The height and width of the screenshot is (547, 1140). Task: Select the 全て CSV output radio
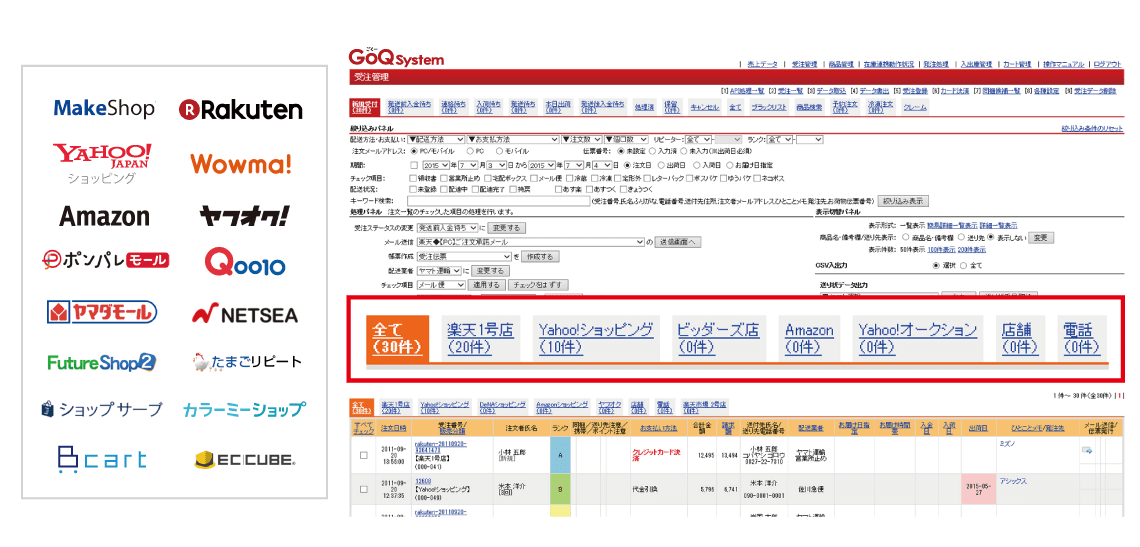click(x=963, y=265)
